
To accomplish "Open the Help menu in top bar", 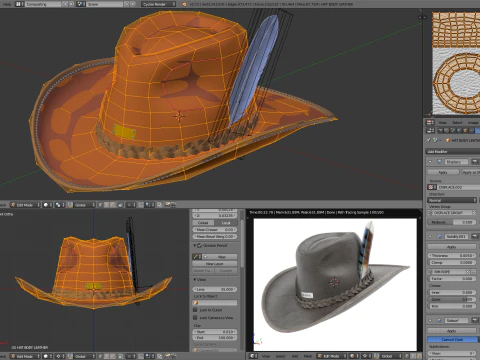I will click(6, 4).
